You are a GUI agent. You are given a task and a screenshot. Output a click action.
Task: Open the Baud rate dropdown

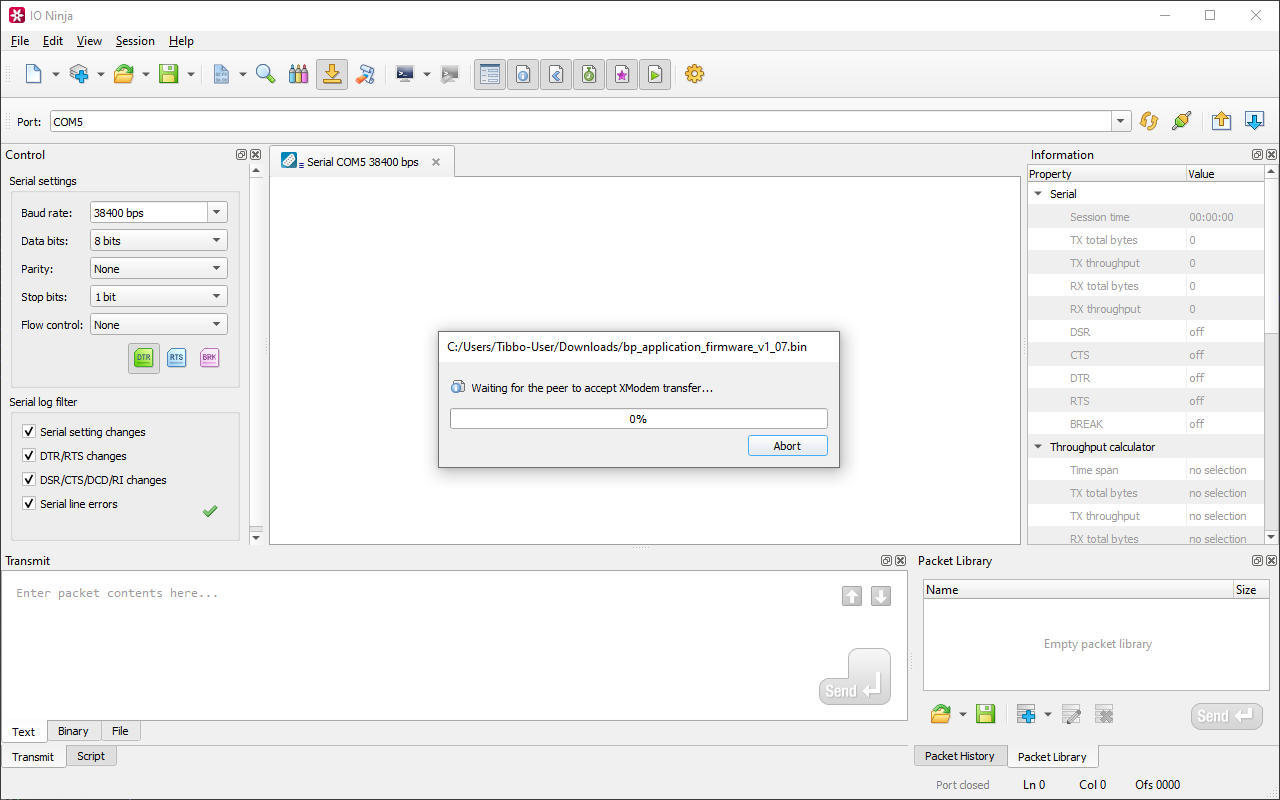[217, 213]
